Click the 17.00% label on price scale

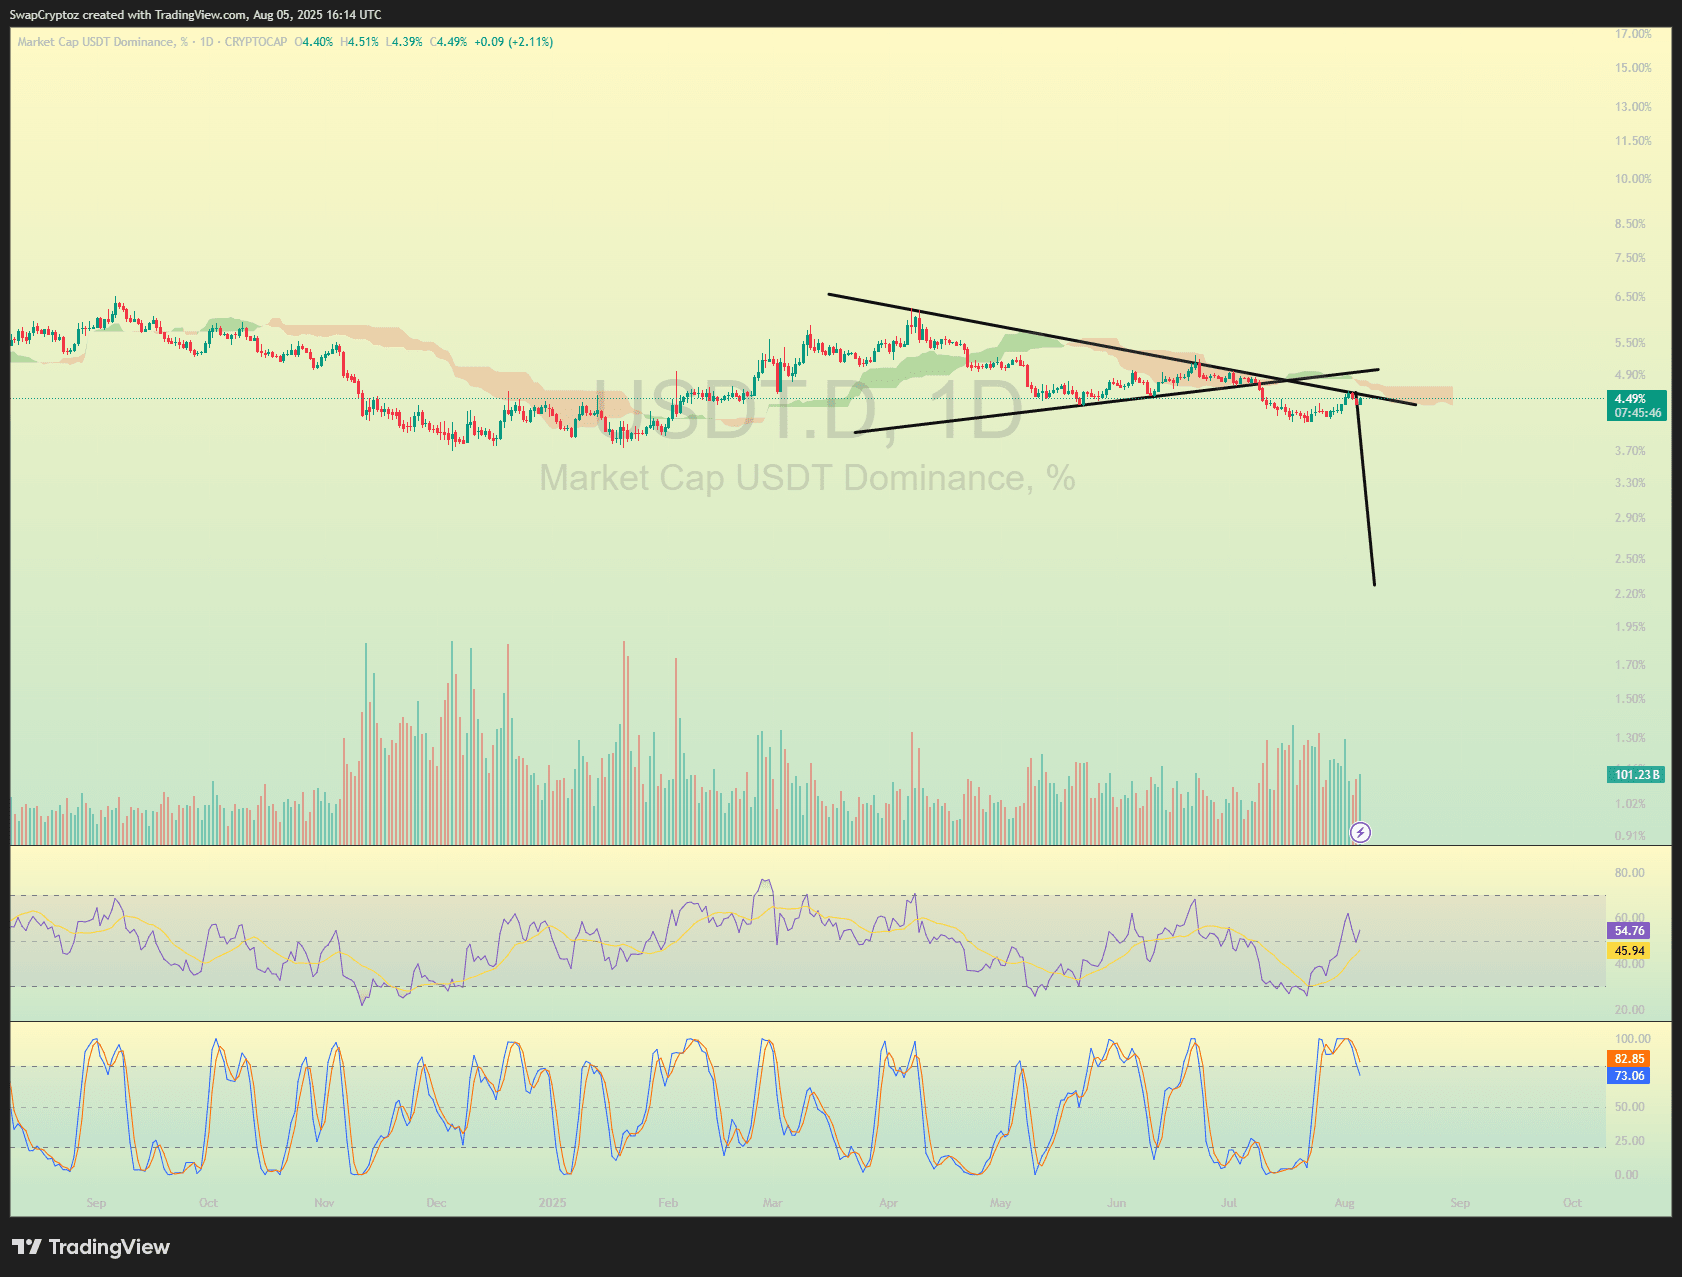[1632, 34]
